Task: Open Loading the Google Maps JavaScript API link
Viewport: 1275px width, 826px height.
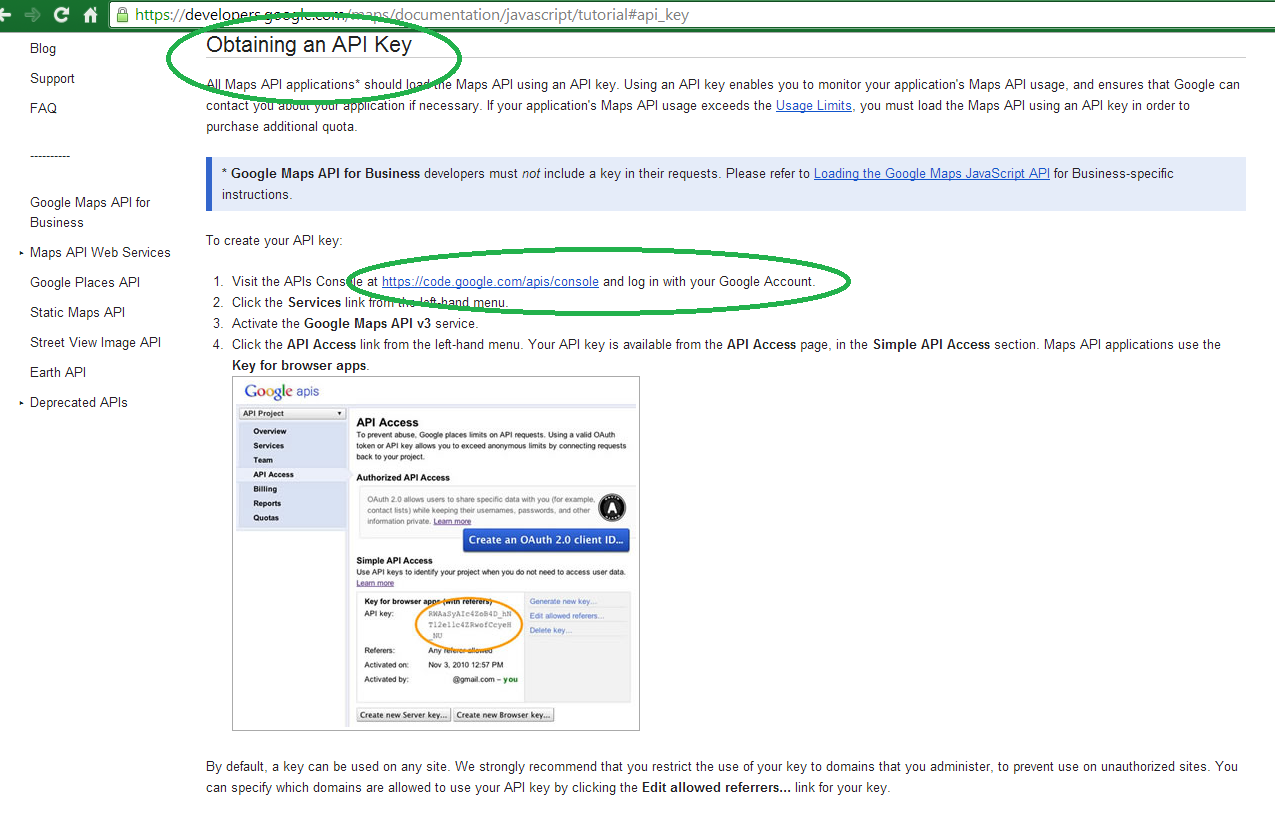Action: [x=932, y=173]
